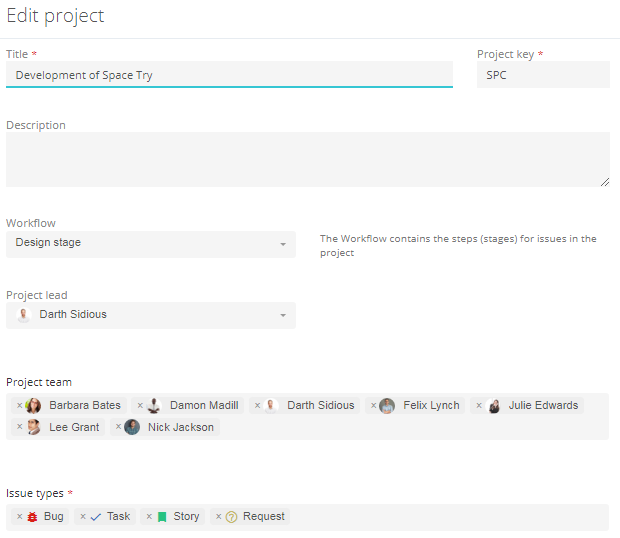This screenshot has width=620, height=538.
Task: Click the red Bug icon
Action: coord(32,517)
